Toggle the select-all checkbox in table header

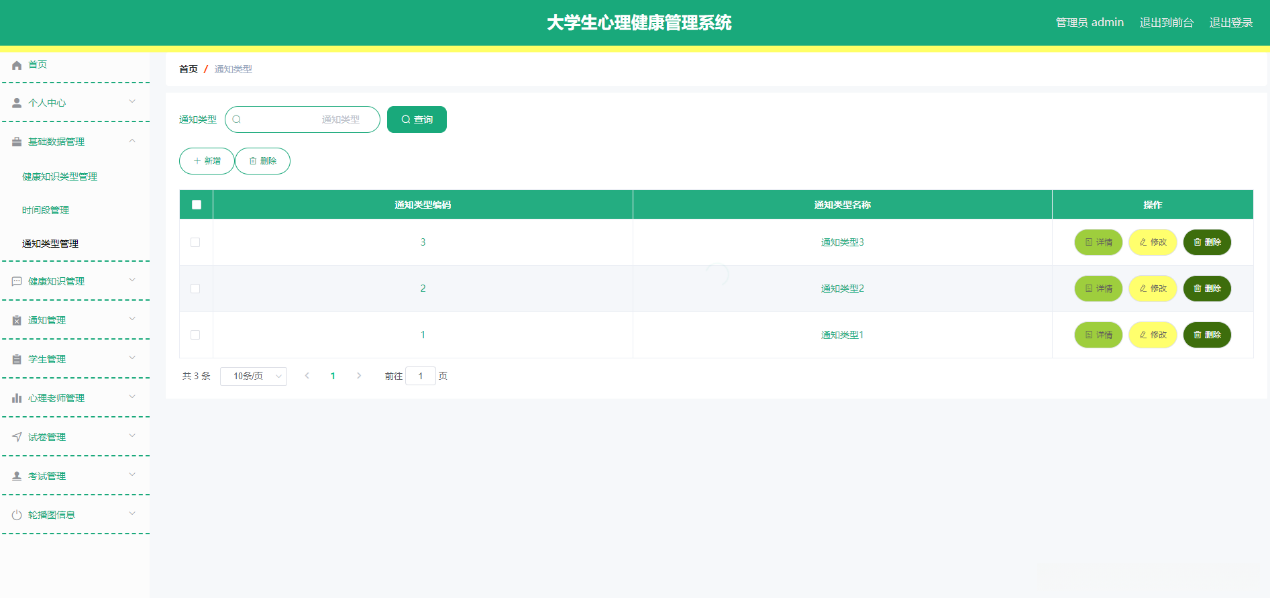click(196, 204)
